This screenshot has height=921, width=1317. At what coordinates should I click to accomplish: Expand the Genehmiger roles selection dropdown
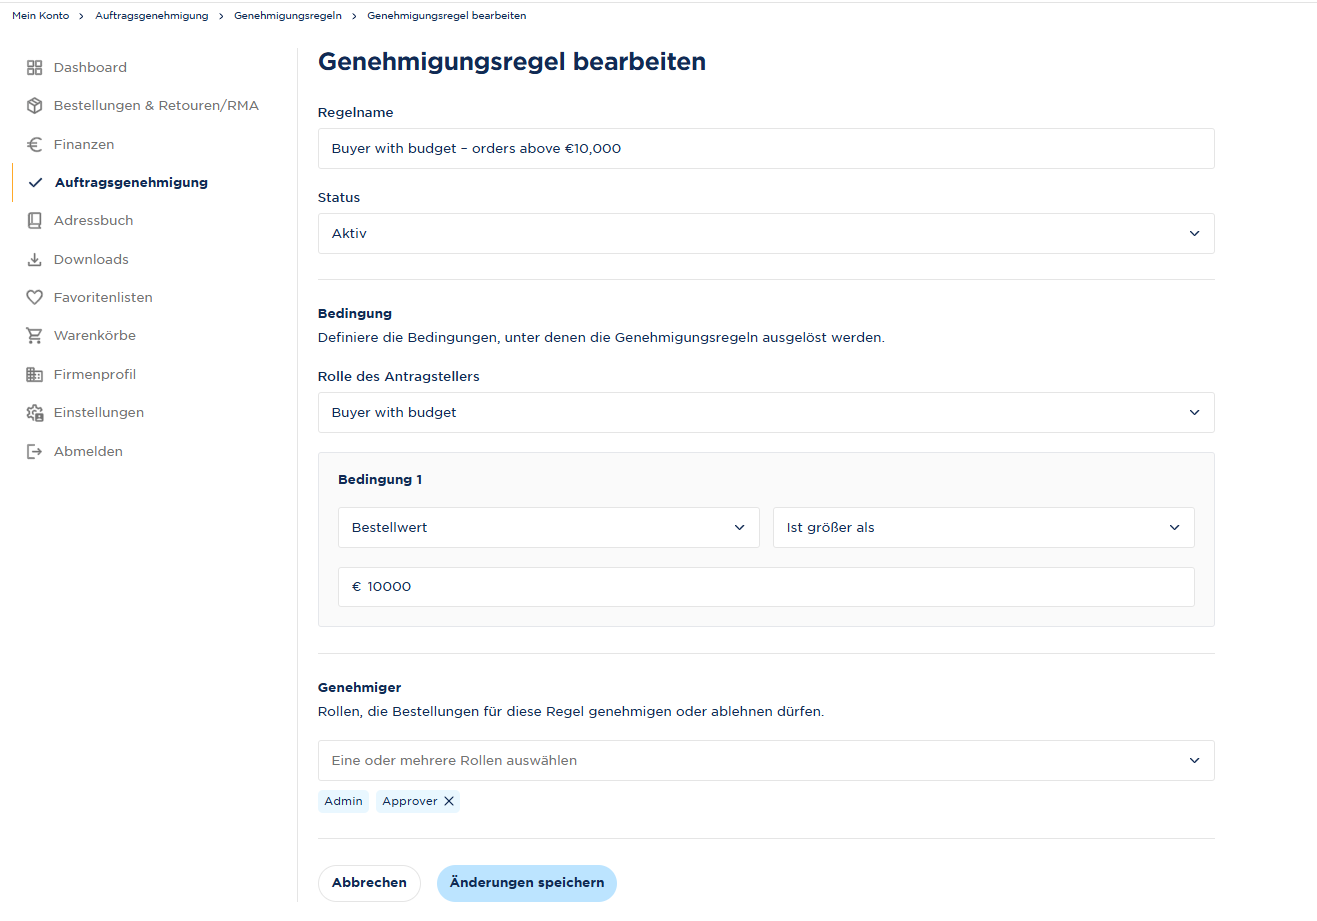pyautogui.click(x=766, y=760)
